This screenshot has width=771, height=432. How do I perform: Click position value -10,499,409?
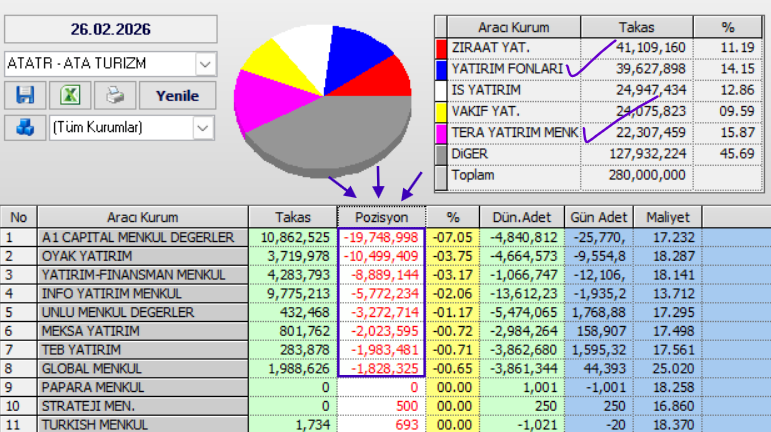381,256
